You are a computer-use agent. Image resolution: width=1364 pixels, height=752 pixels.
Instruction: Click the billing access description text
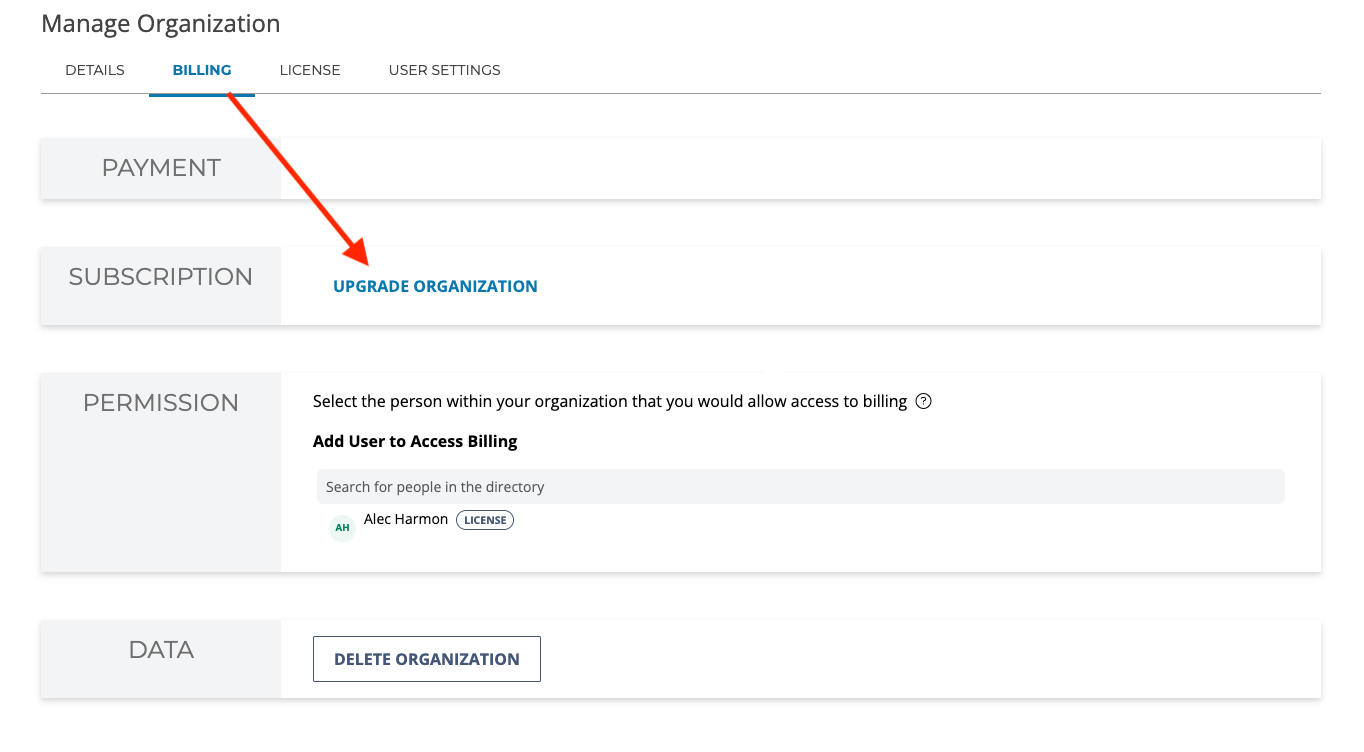610,402
